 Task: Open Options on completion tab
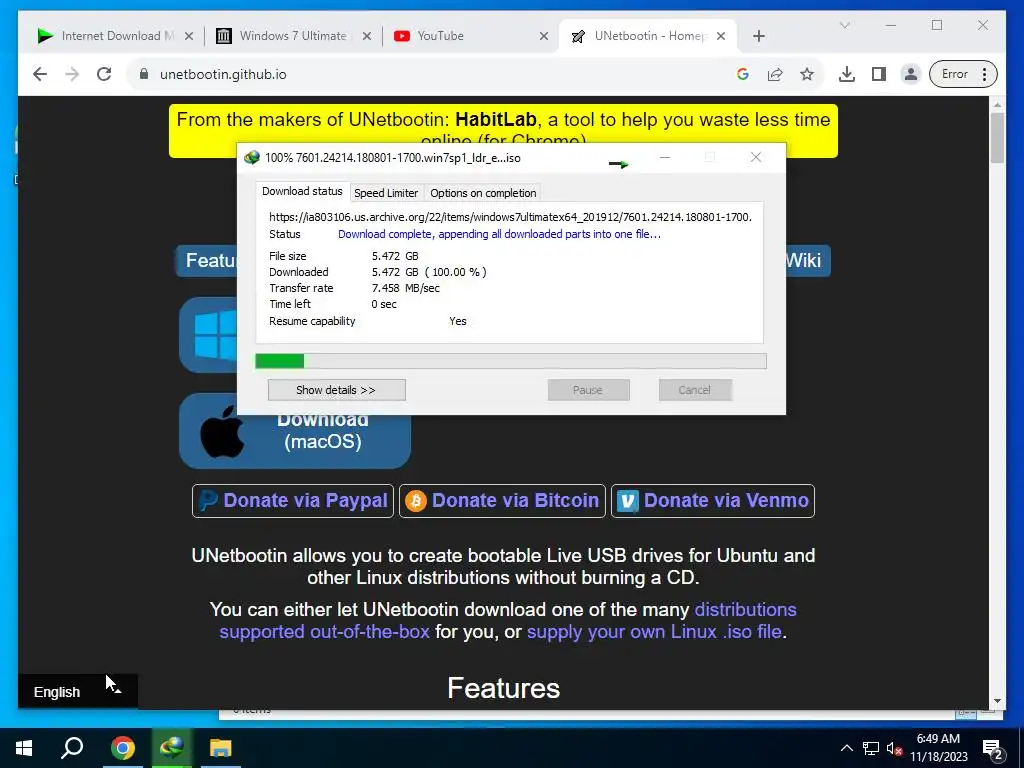483,193
